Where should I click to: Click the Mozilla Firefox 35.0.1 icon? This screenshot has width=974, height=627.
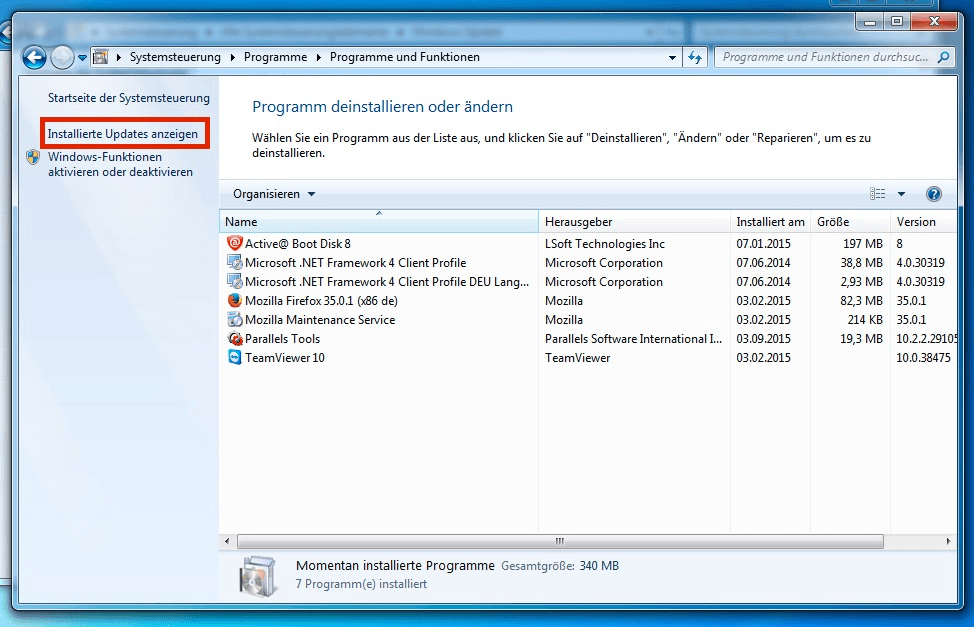tap(234, 300)
